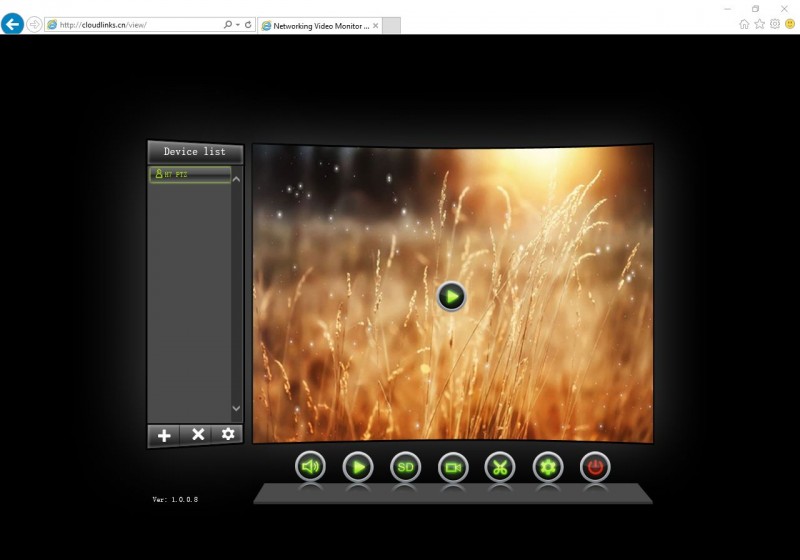The height and width of the screenshot is (560, 800).
Task: Click the Device list header
Action: pos(195,152)
